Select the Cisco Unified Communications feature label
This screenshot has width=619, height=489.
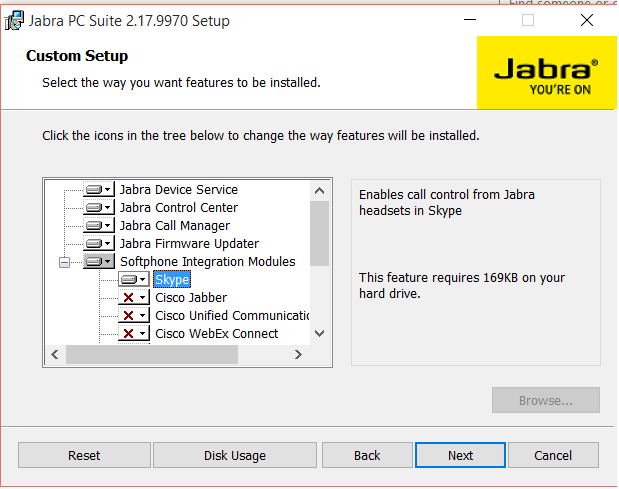[x=232, y=316]
